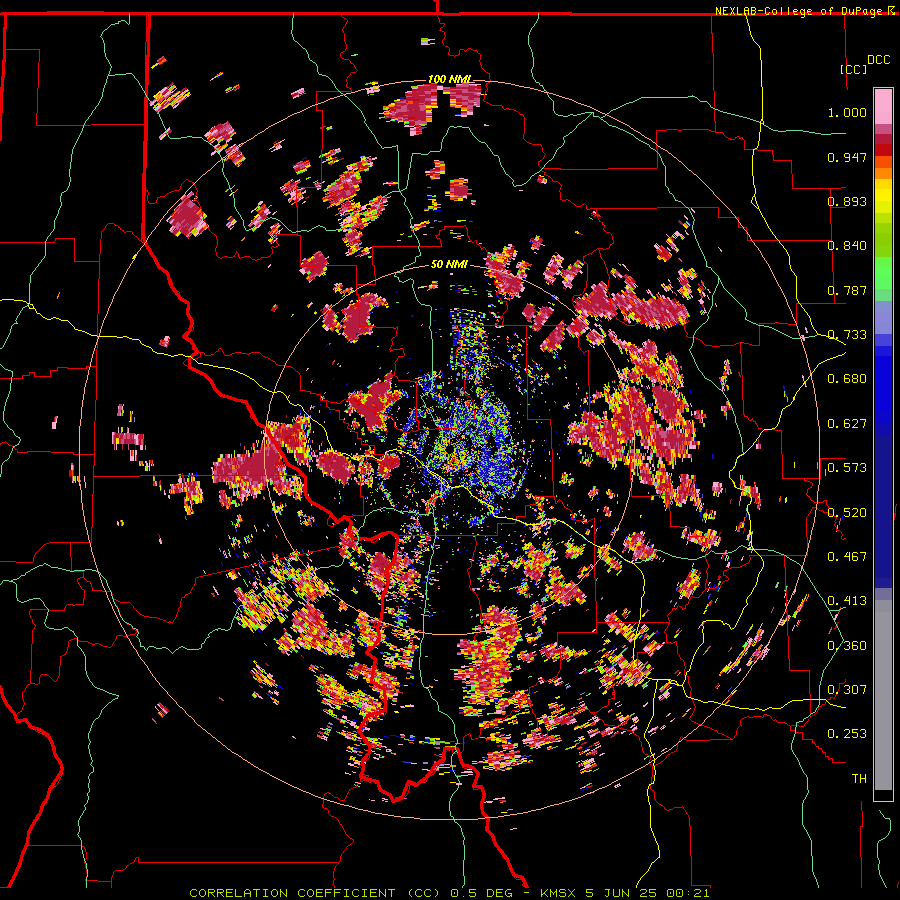Click the 0.253 scale label

tap(847, 734)
